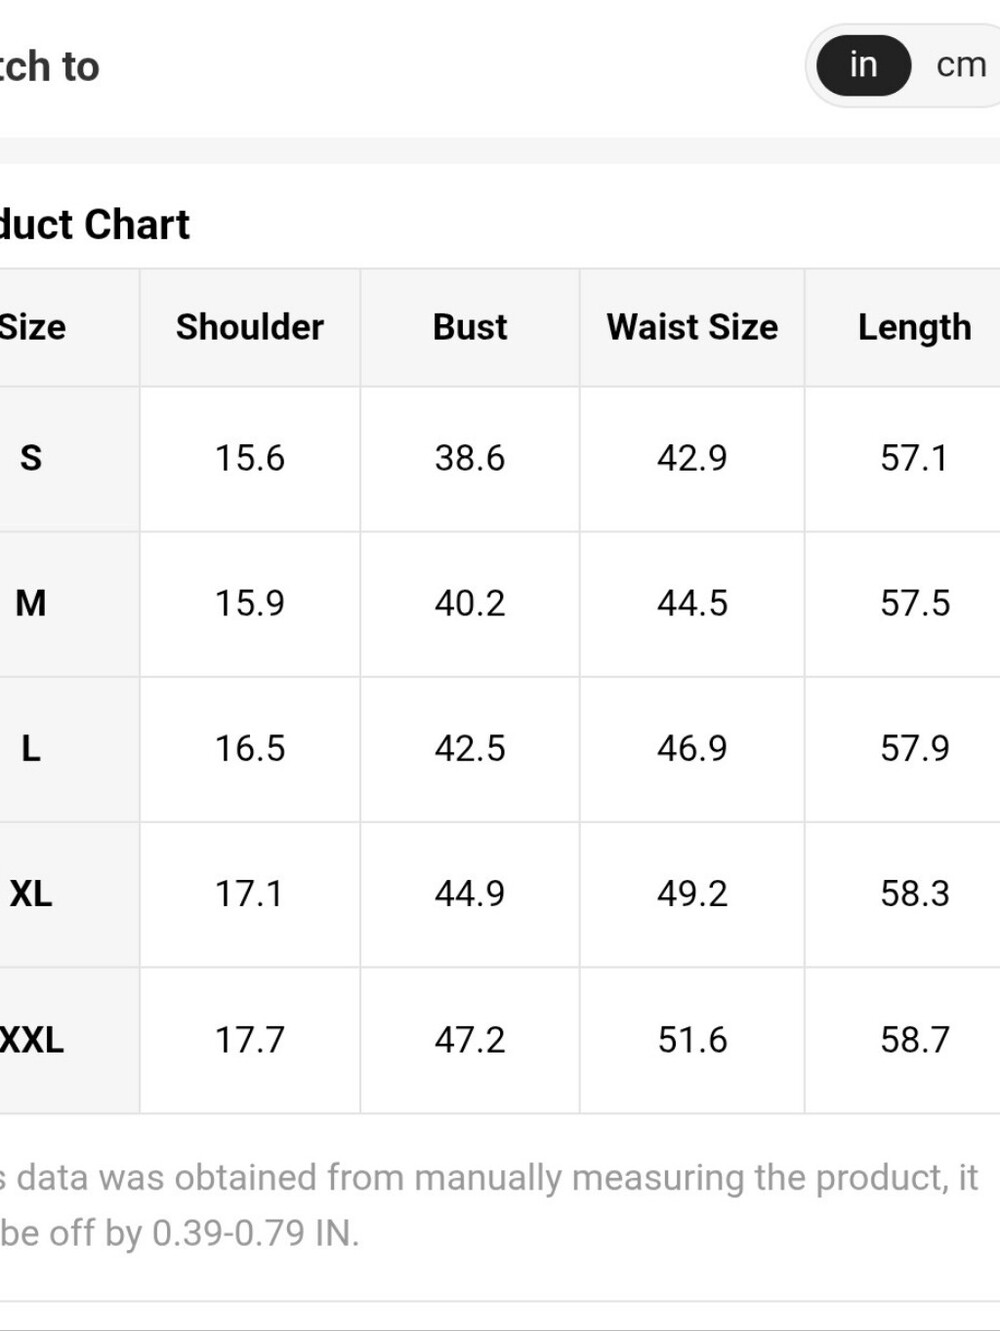Image resolution: width=1000 pixels, height=1331 pixels.
Task: Select the Bust column header
Action: tap(470, 327)
